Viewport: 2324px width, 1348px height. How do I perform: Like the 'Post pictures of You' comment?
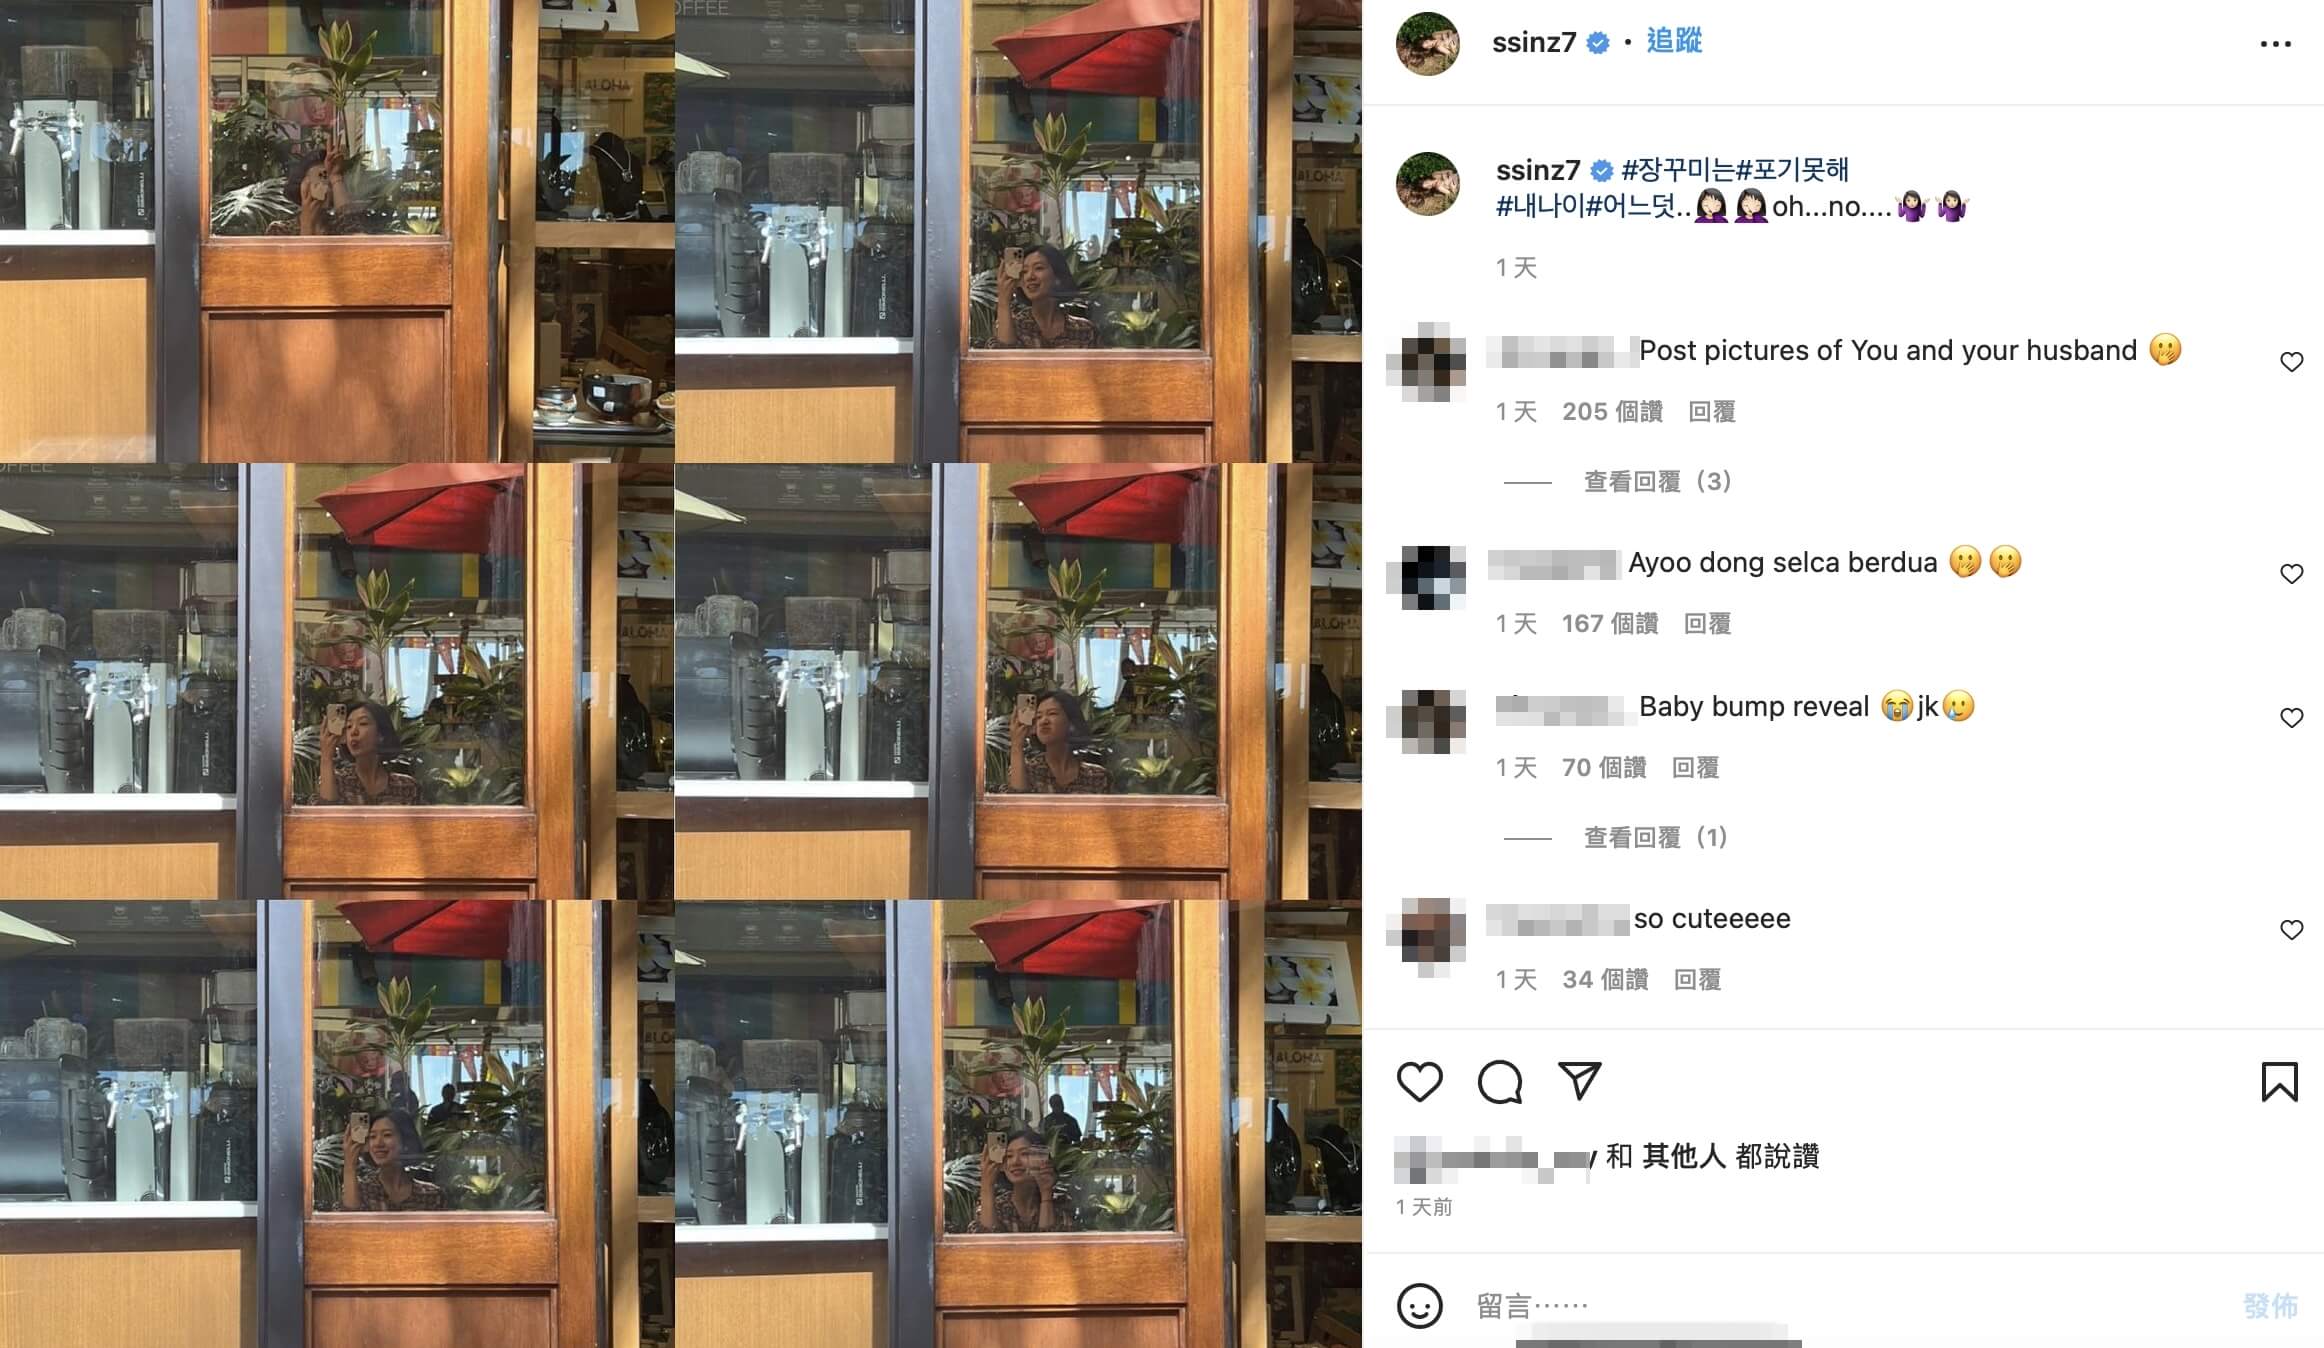(x=2291, y=362)
